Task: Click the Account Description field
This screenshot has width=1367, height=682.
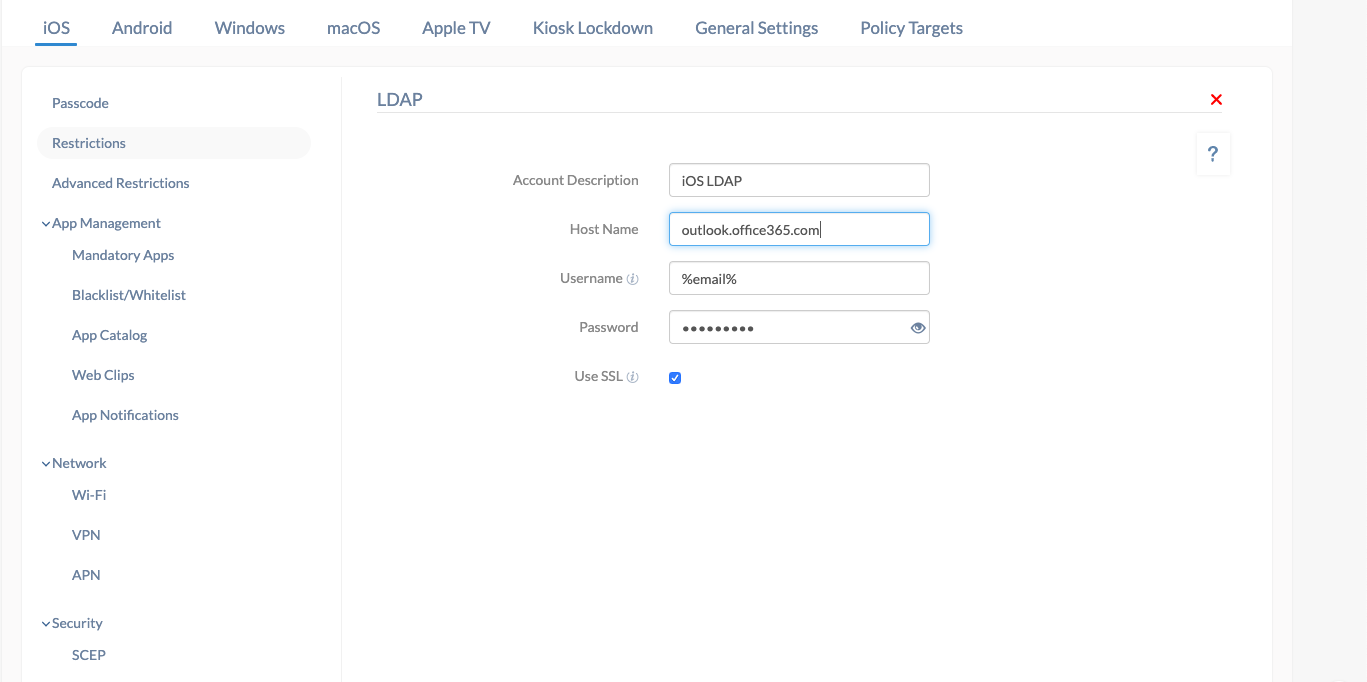Action: (799, 181)
